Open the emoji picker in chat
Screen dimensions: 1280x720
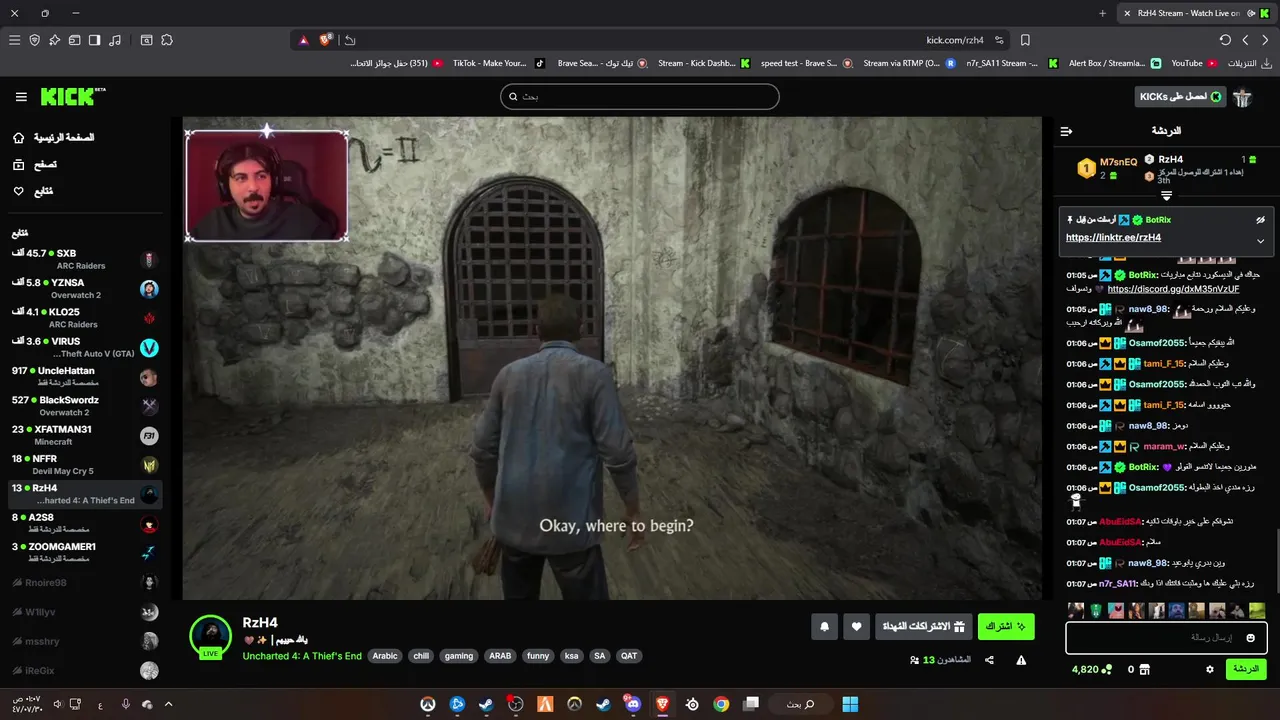pyautogui.click(x=1250, y=638)
